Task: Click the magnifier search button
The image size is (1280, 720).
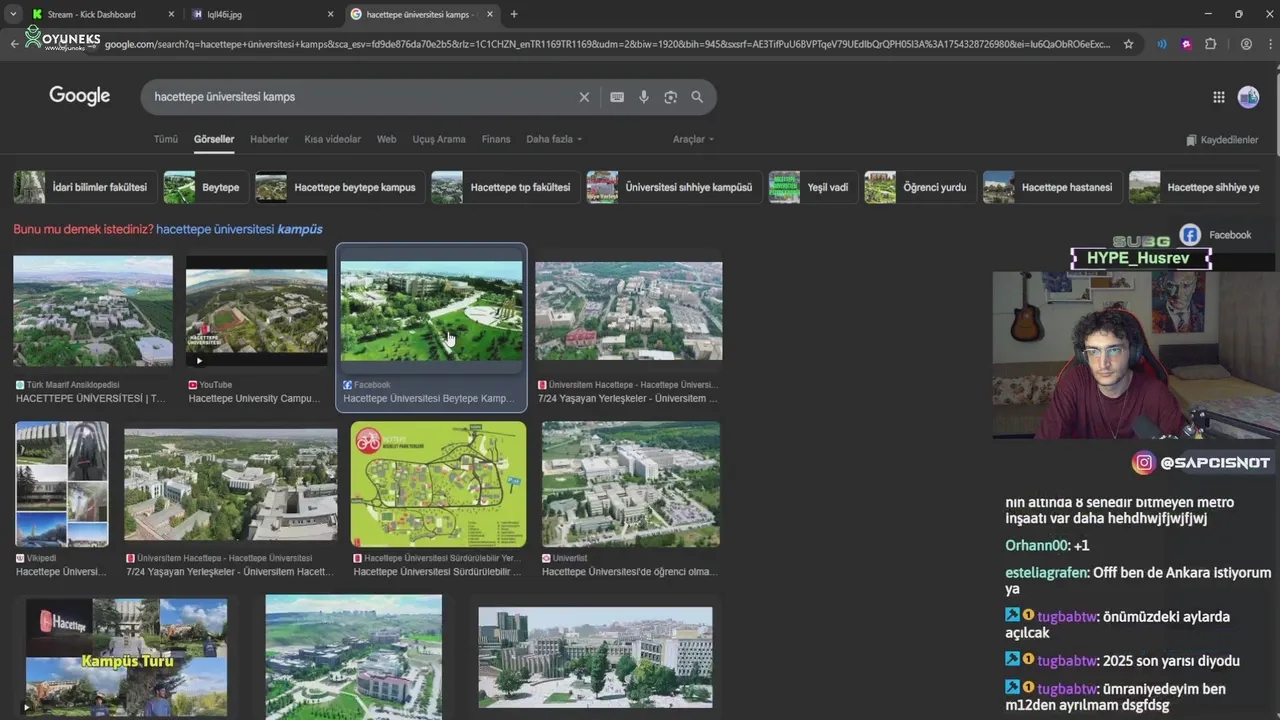Action: tap(697, 97)
